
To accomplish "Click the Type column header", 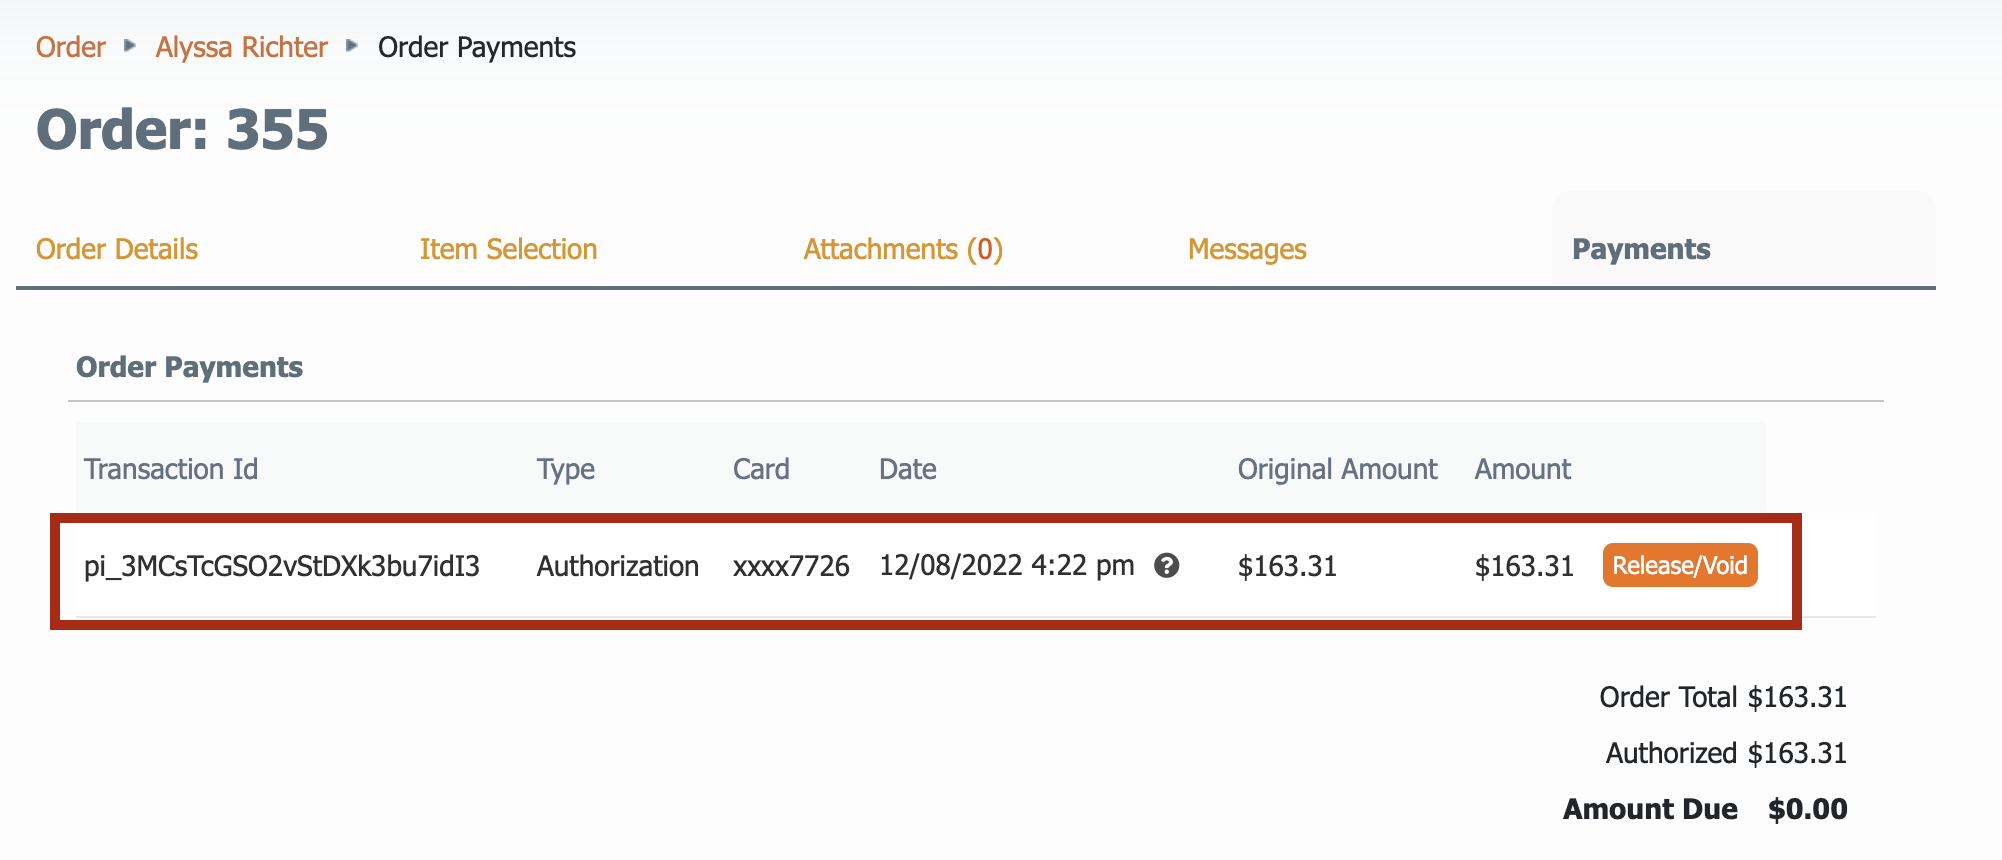I will point(565,469).
